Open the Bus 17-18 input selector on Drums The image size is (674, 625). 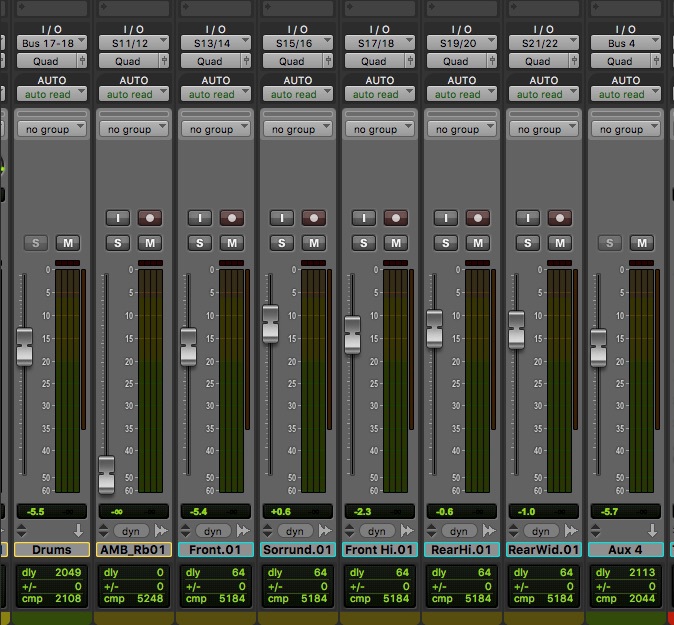(x=52, y=43)
